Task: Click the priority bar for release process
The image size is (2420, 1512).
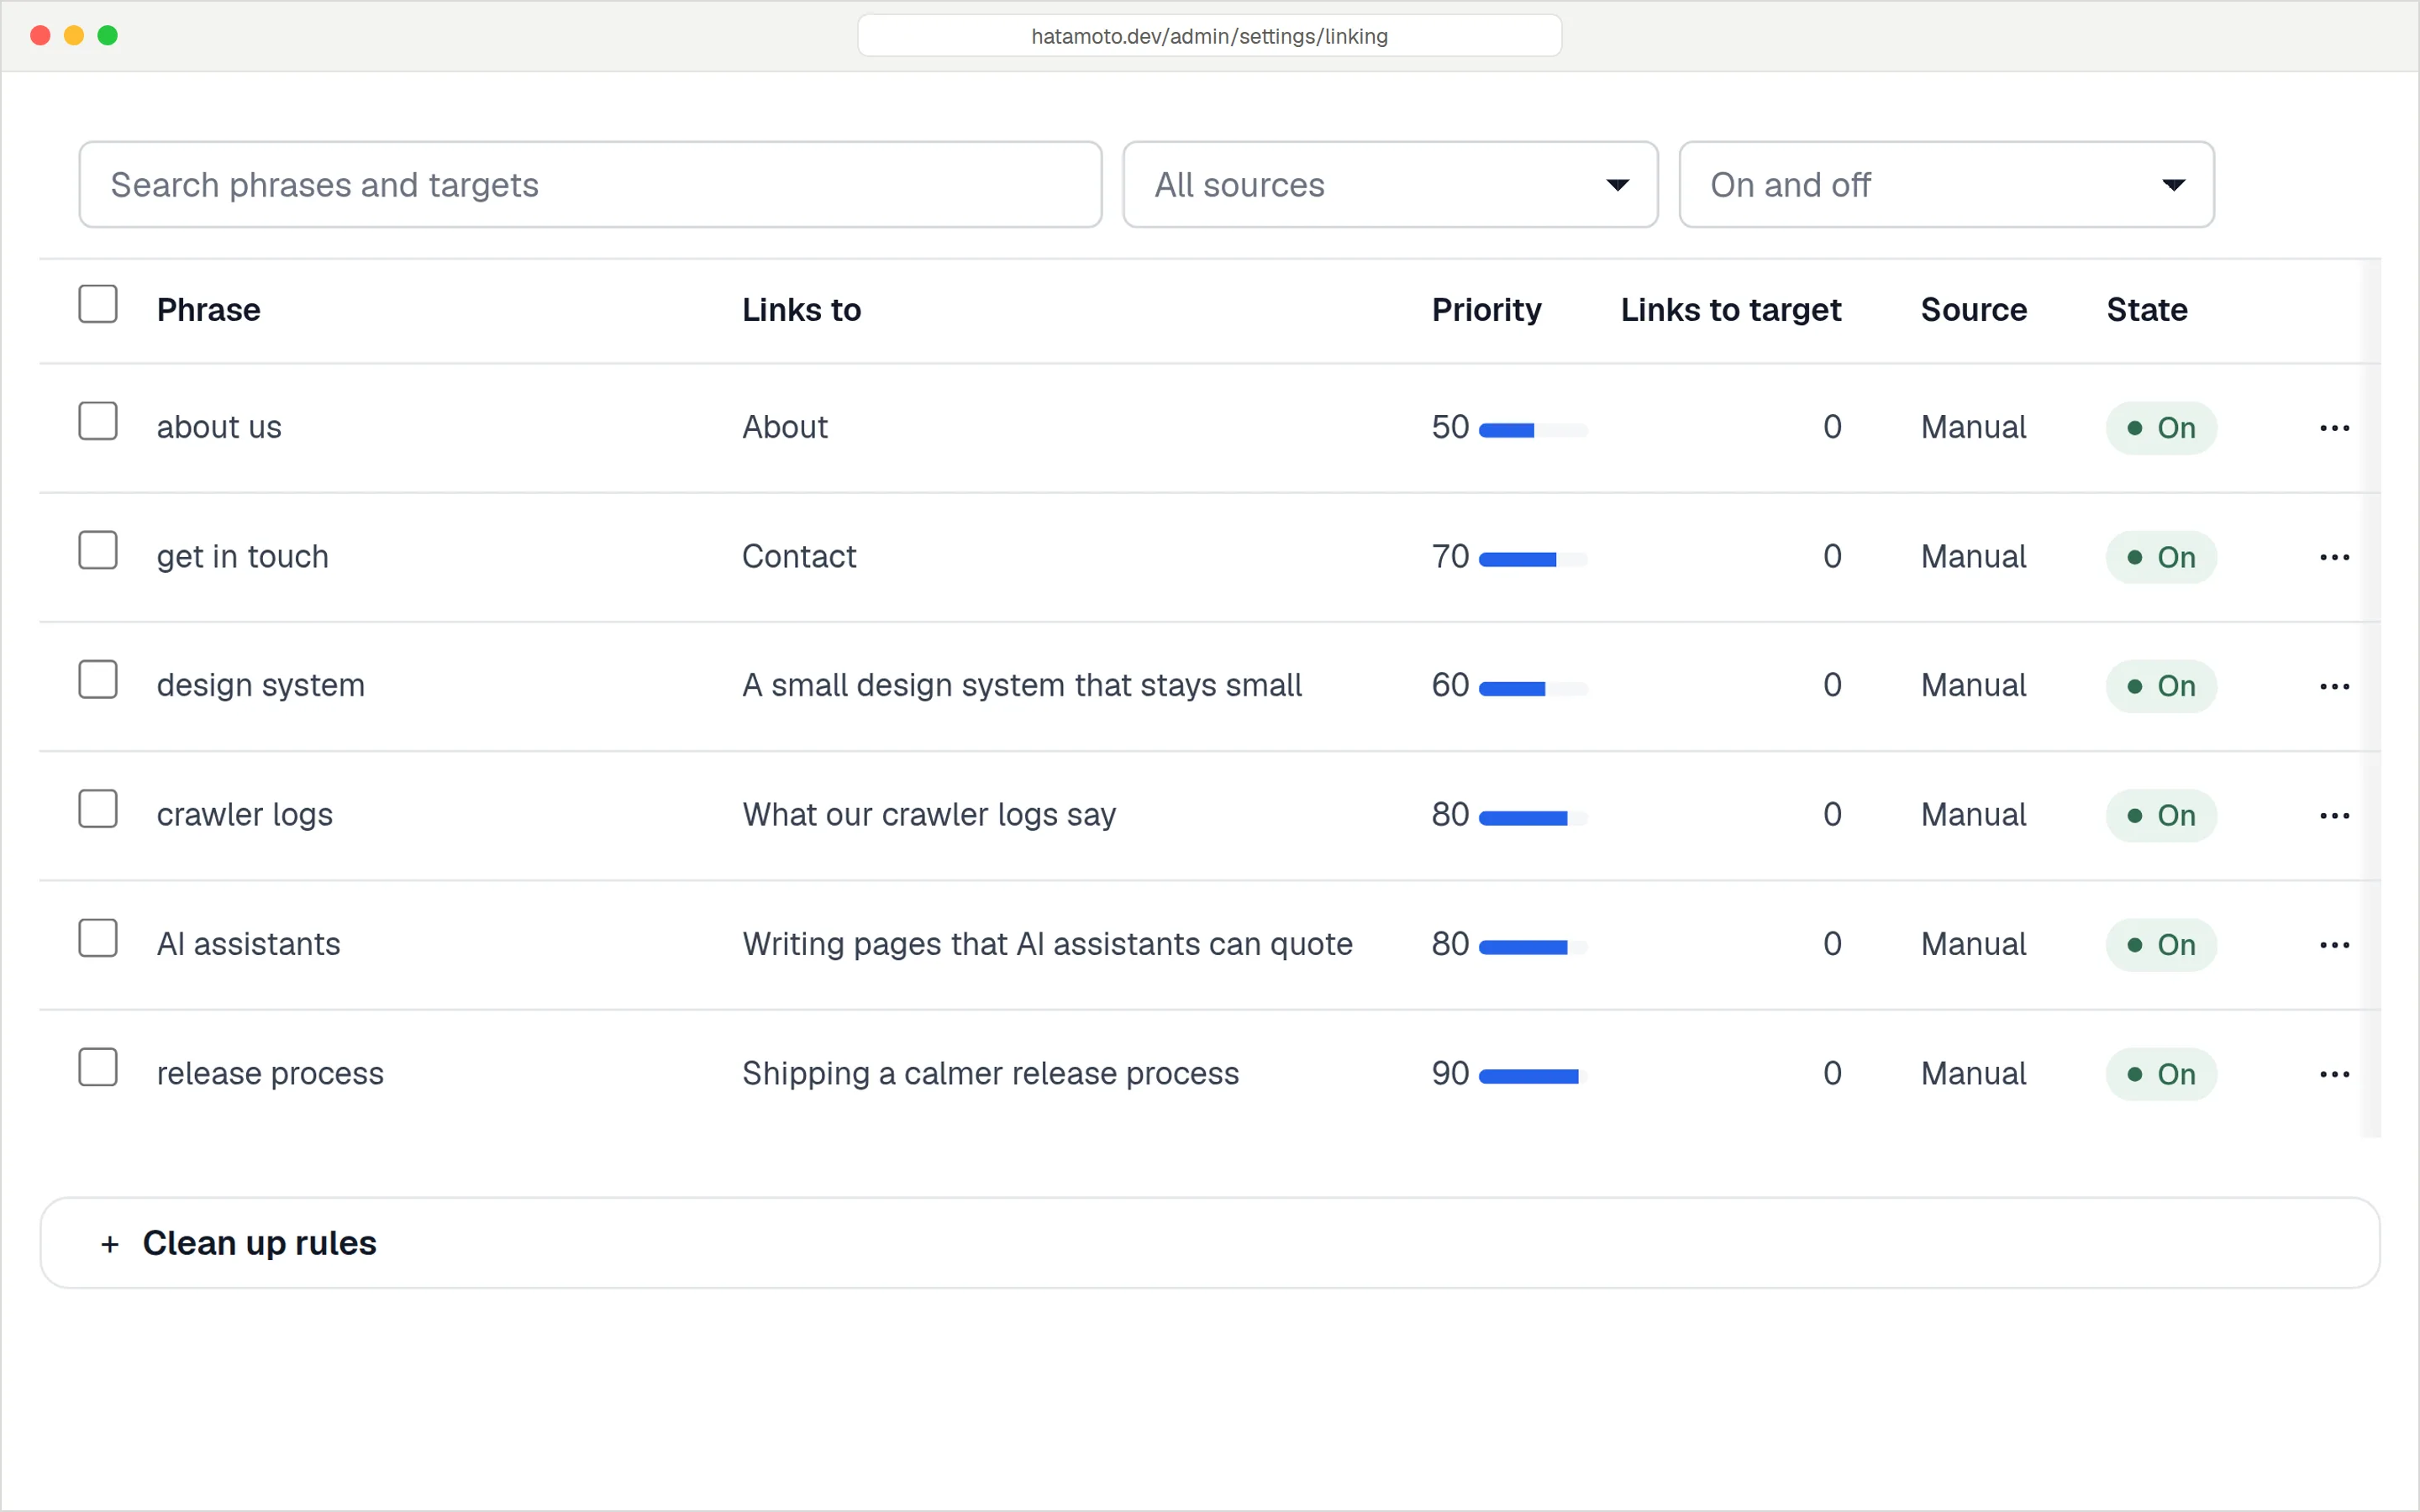Action: tap(1533, 1077)
